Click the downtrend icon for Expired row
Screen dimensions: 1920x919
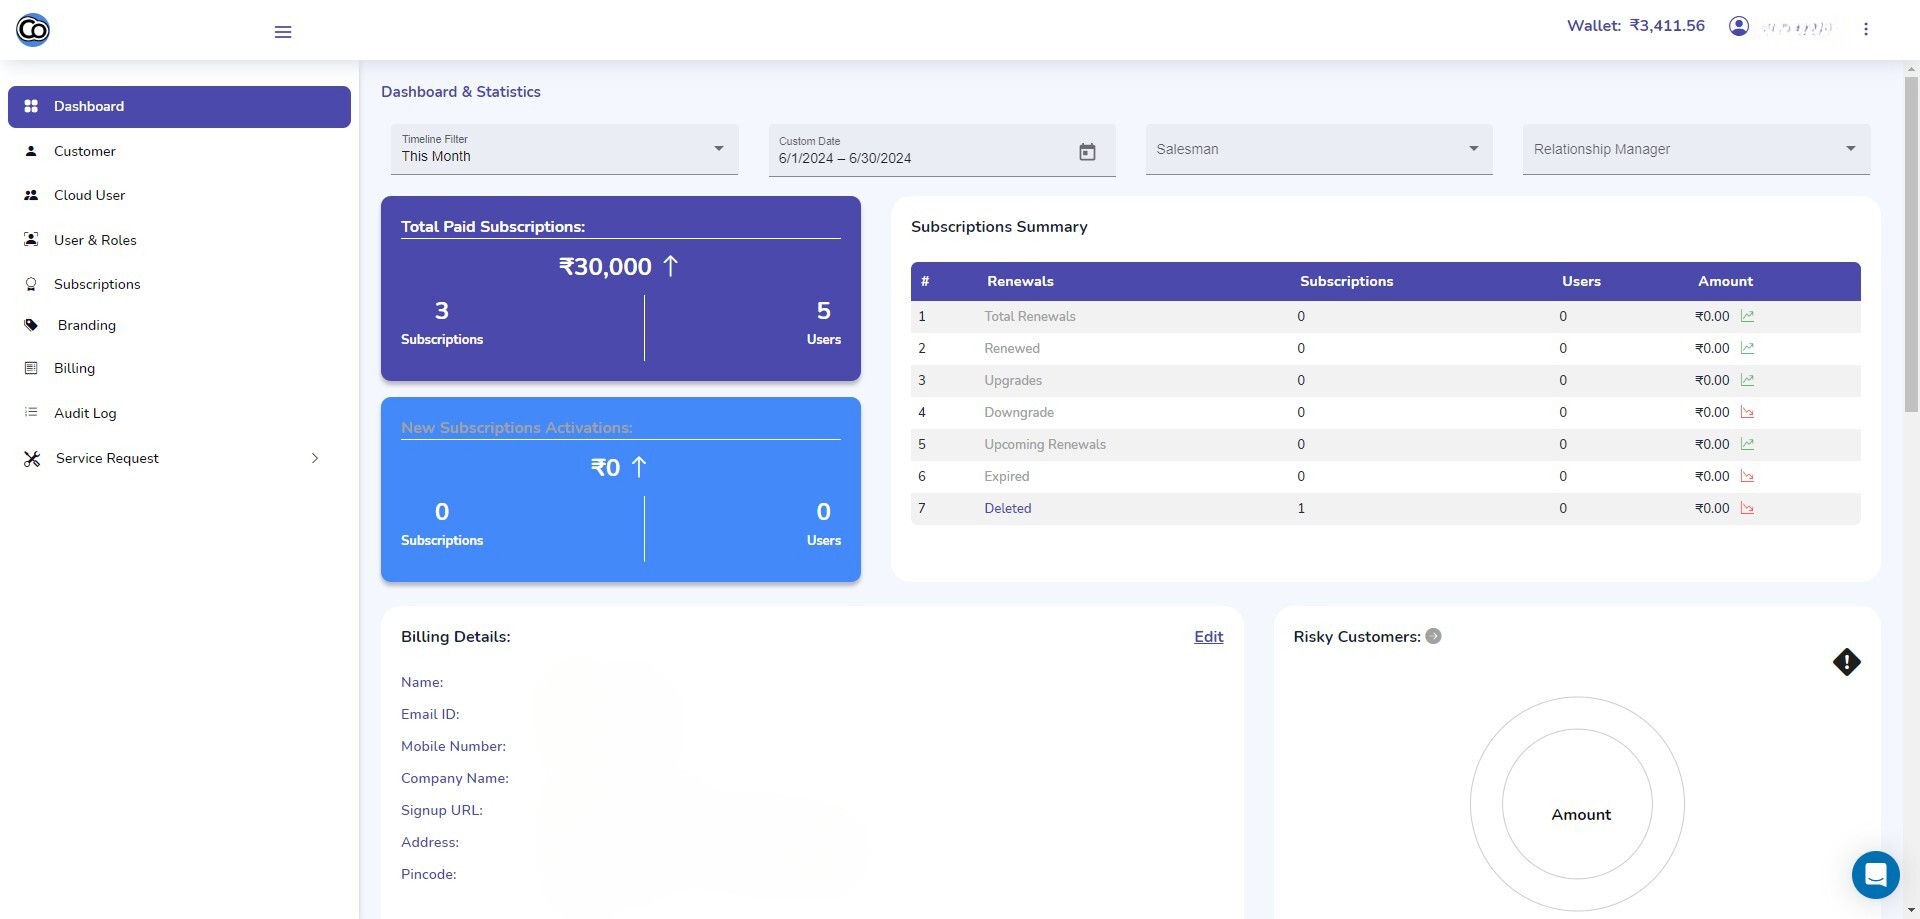pyautogui.click(x=1747, y=476)
